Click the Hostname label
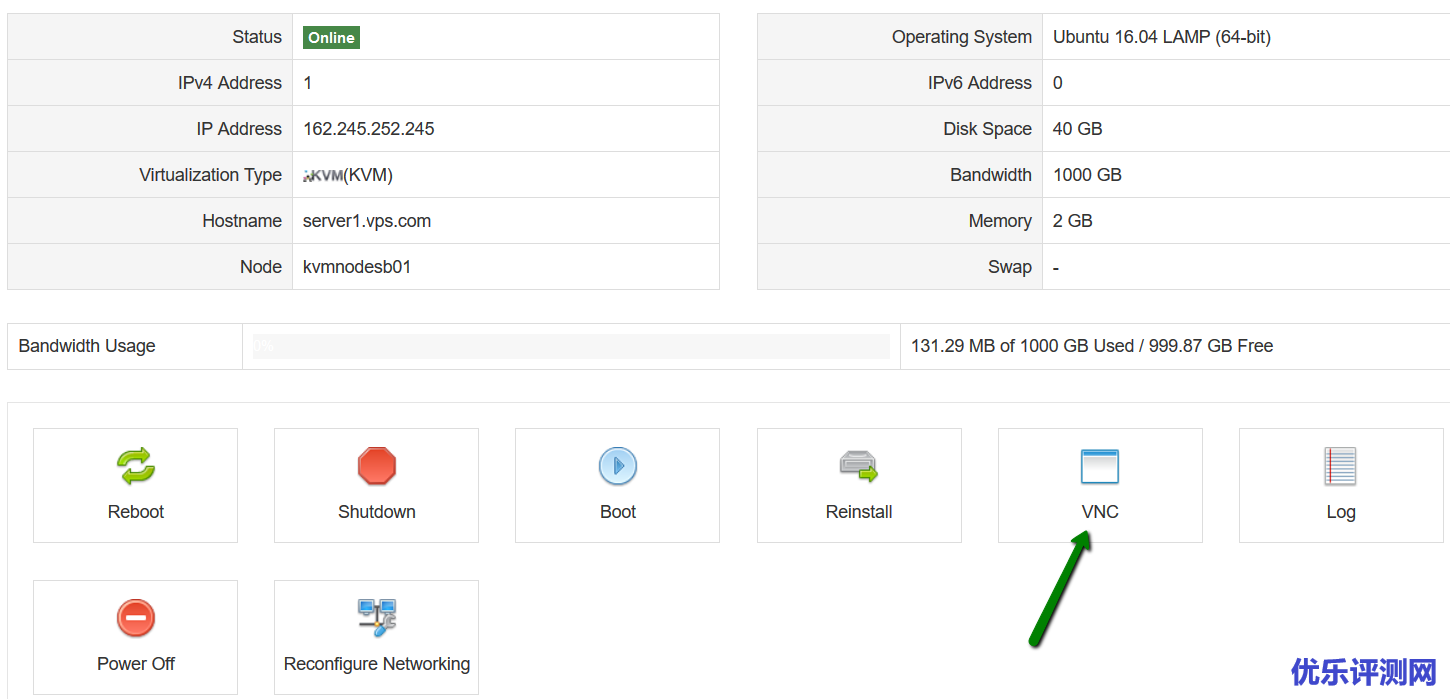This screenshot has height=699, width=1450. point(242,221)
